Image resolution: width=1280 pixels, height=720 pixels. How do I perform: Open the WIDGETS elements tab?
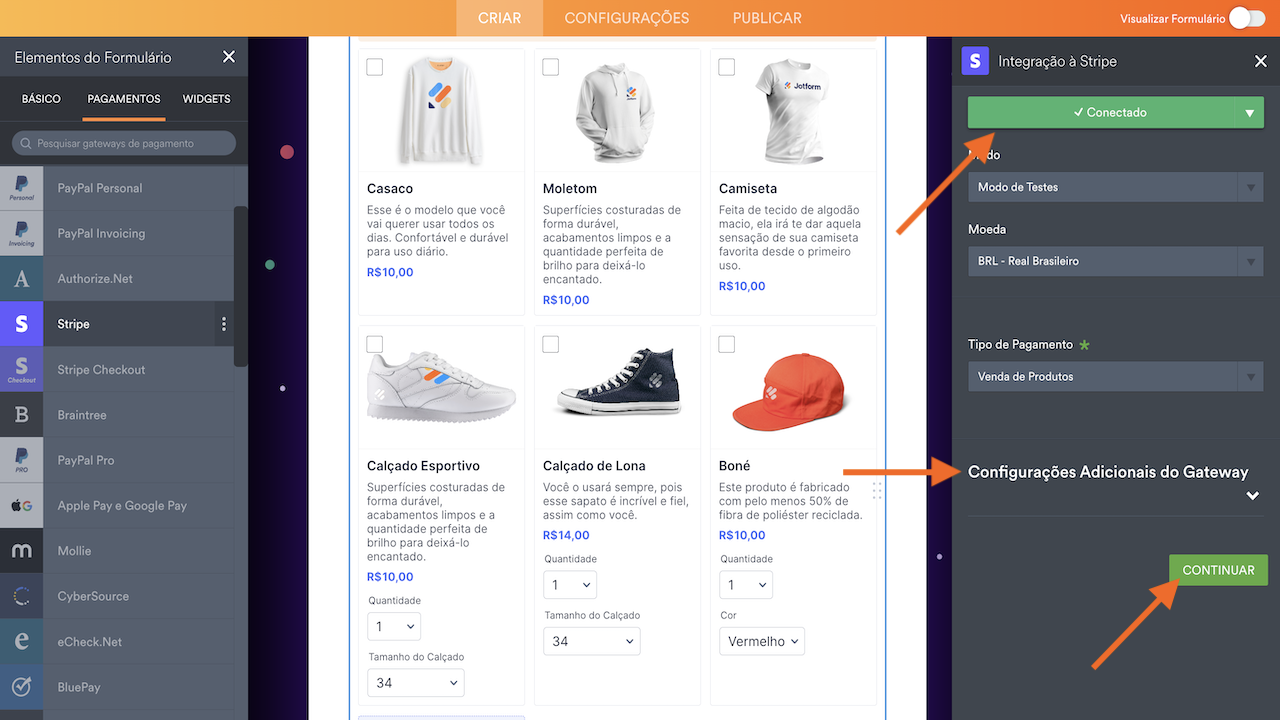point(206,99)
